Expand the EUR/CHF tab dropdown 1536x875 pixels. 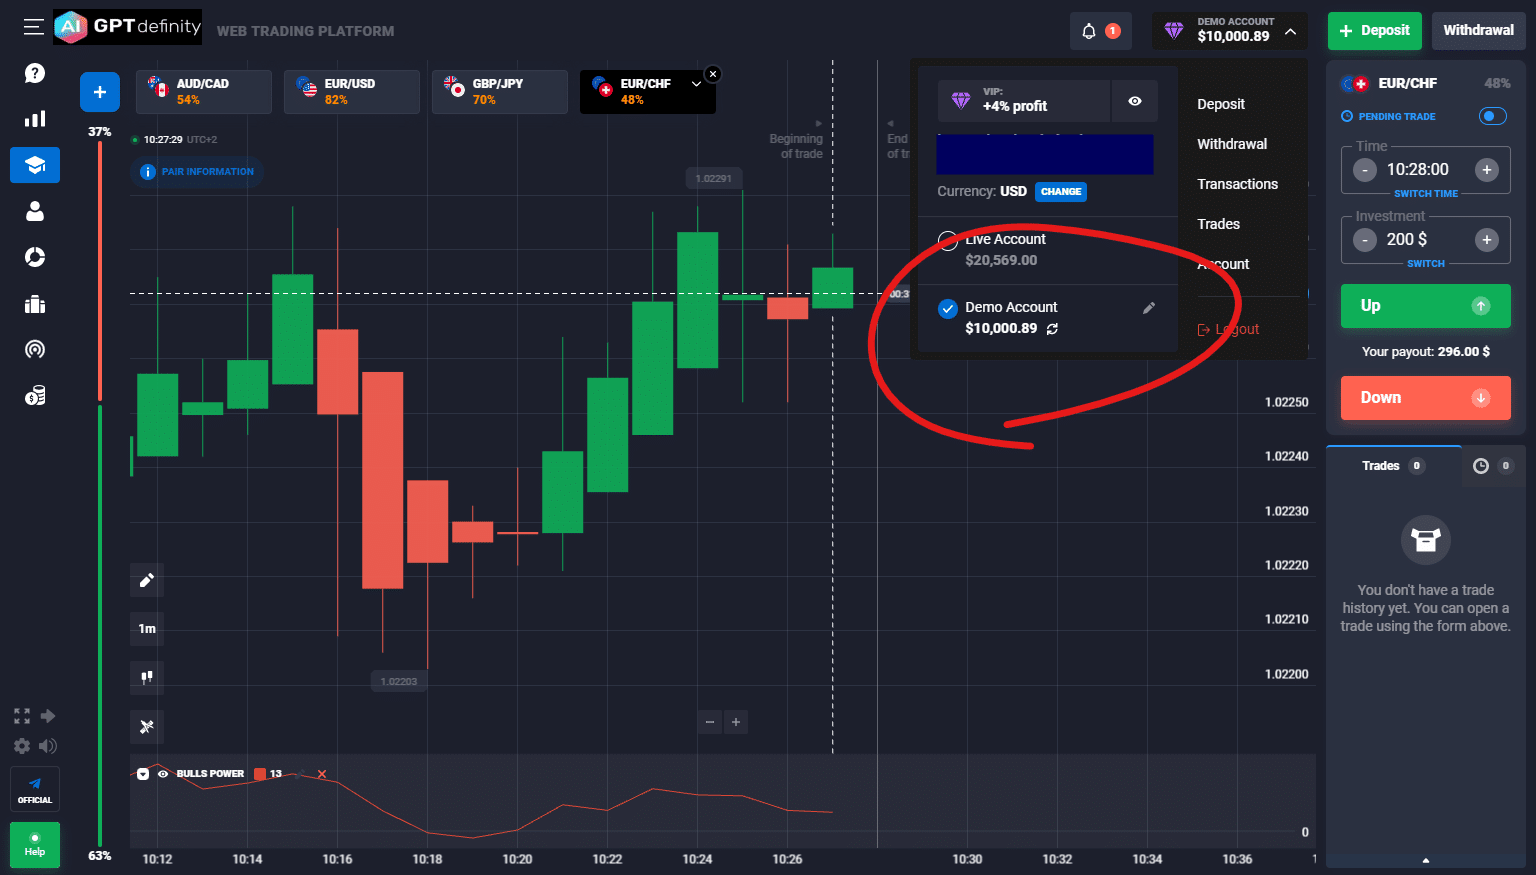click(696, 84)
